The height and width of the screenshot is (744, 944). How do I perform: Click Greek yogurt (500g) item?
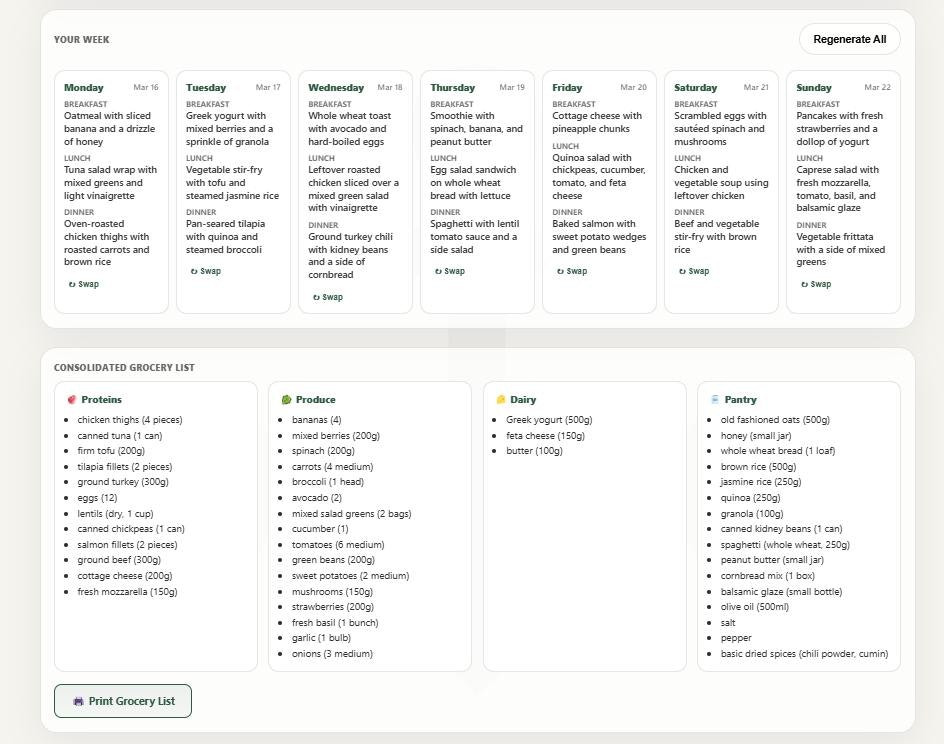pos(549,420)
